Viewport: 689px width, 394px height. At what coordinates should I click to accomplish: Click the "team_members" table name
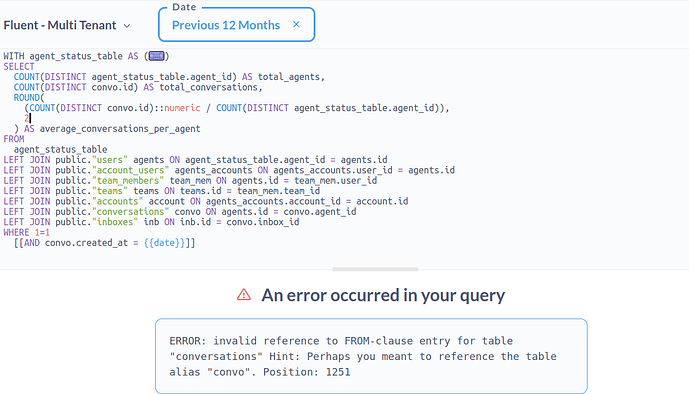pos(128,181)
